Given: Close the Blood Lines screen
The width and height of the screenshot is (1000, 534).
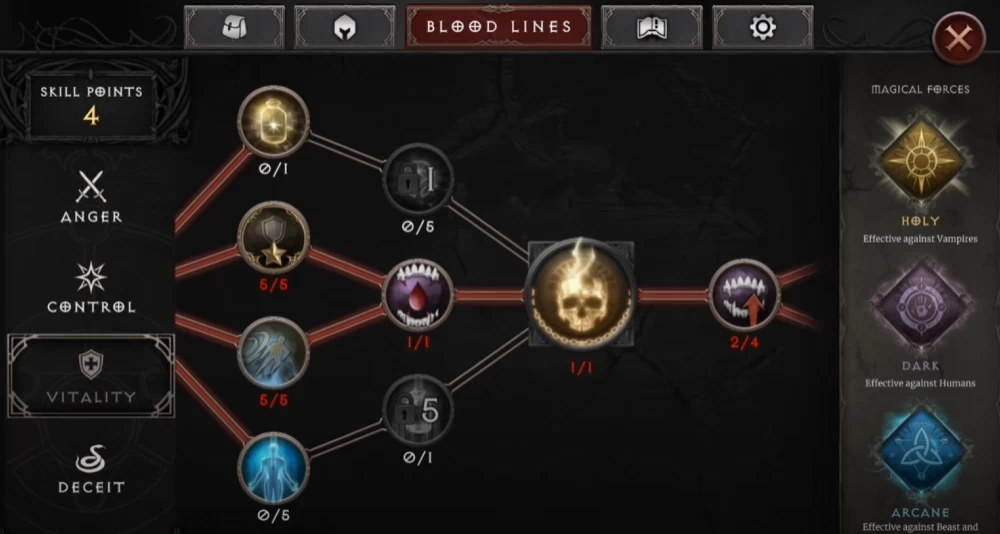Looking at the screenshot, I should click(959, 38).
